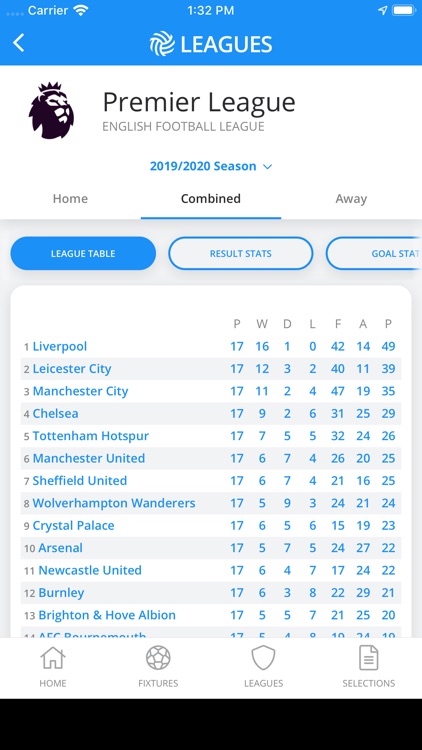Viewport: 422px width, 750px height.
Task: Open Wolverhampton Wanderers team link
Action: click(114, 503)
